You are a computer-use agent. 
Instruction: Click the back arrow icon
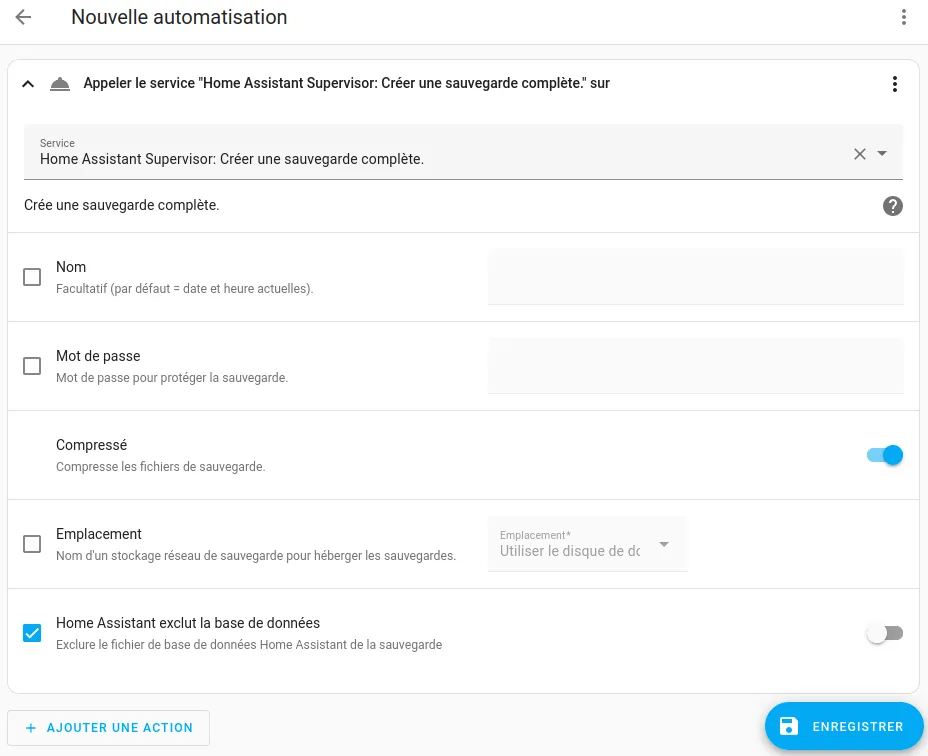pos(22,17)
